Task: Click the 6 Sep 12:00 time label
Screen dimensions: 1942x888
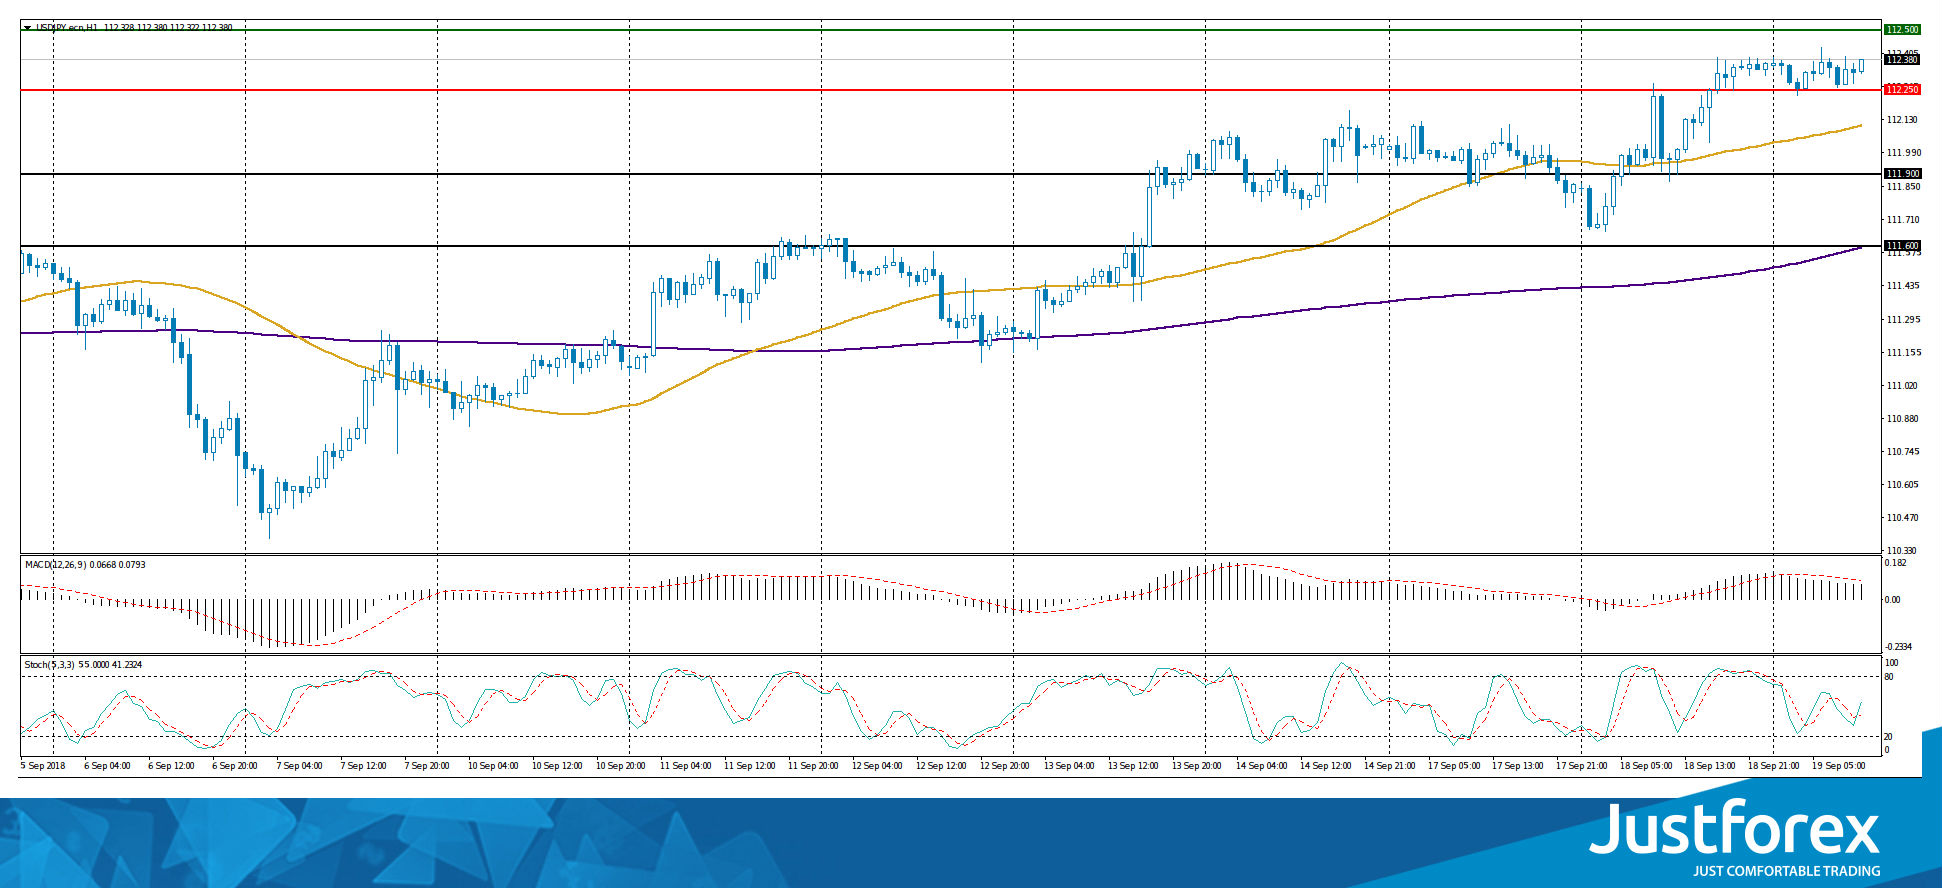Action: tap(171, 766)
